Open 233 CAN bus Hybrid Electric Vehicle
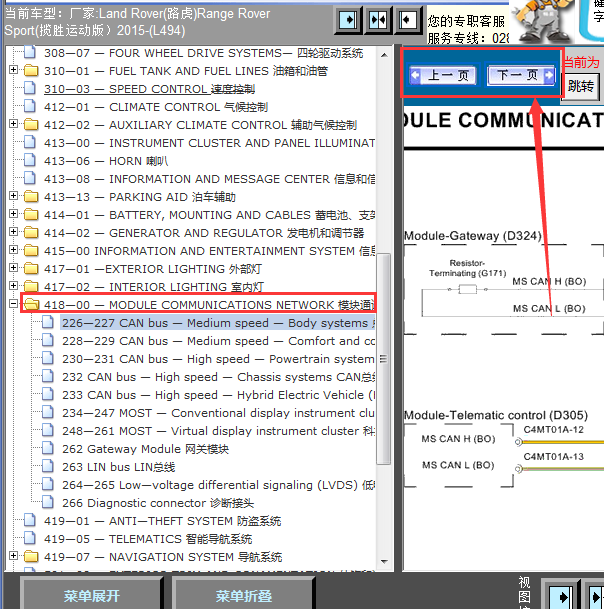This screenshot has width=604, height=609. [218, 395]
